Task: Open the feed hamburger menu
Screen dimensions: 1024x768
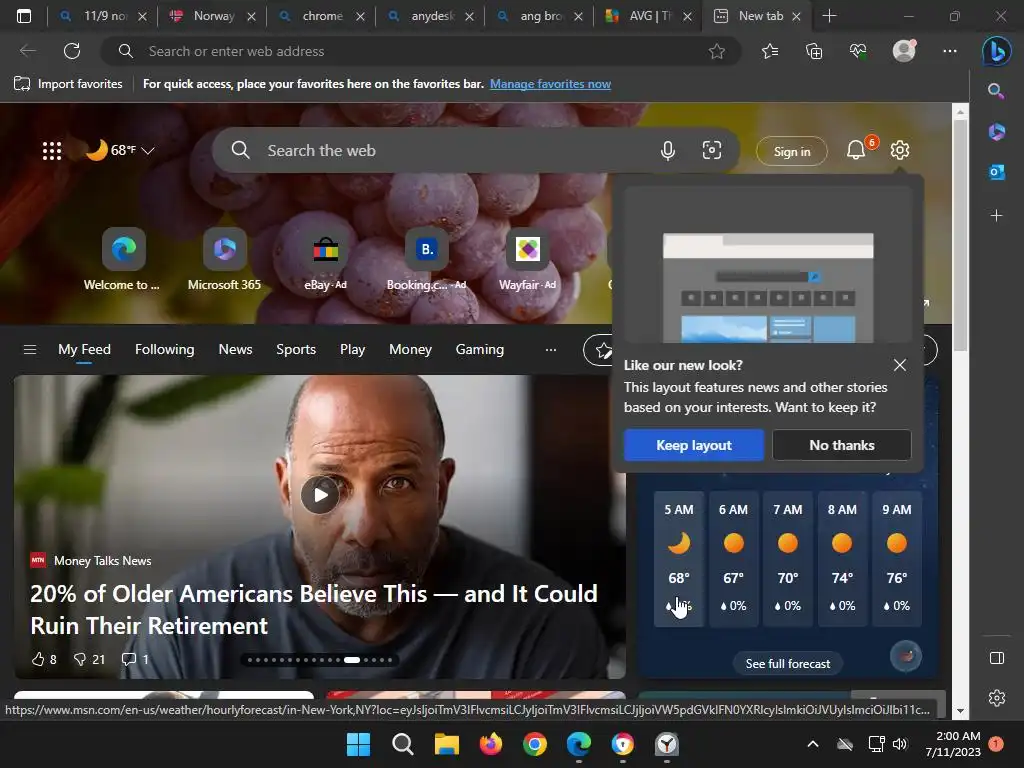Action: (29, 349)
